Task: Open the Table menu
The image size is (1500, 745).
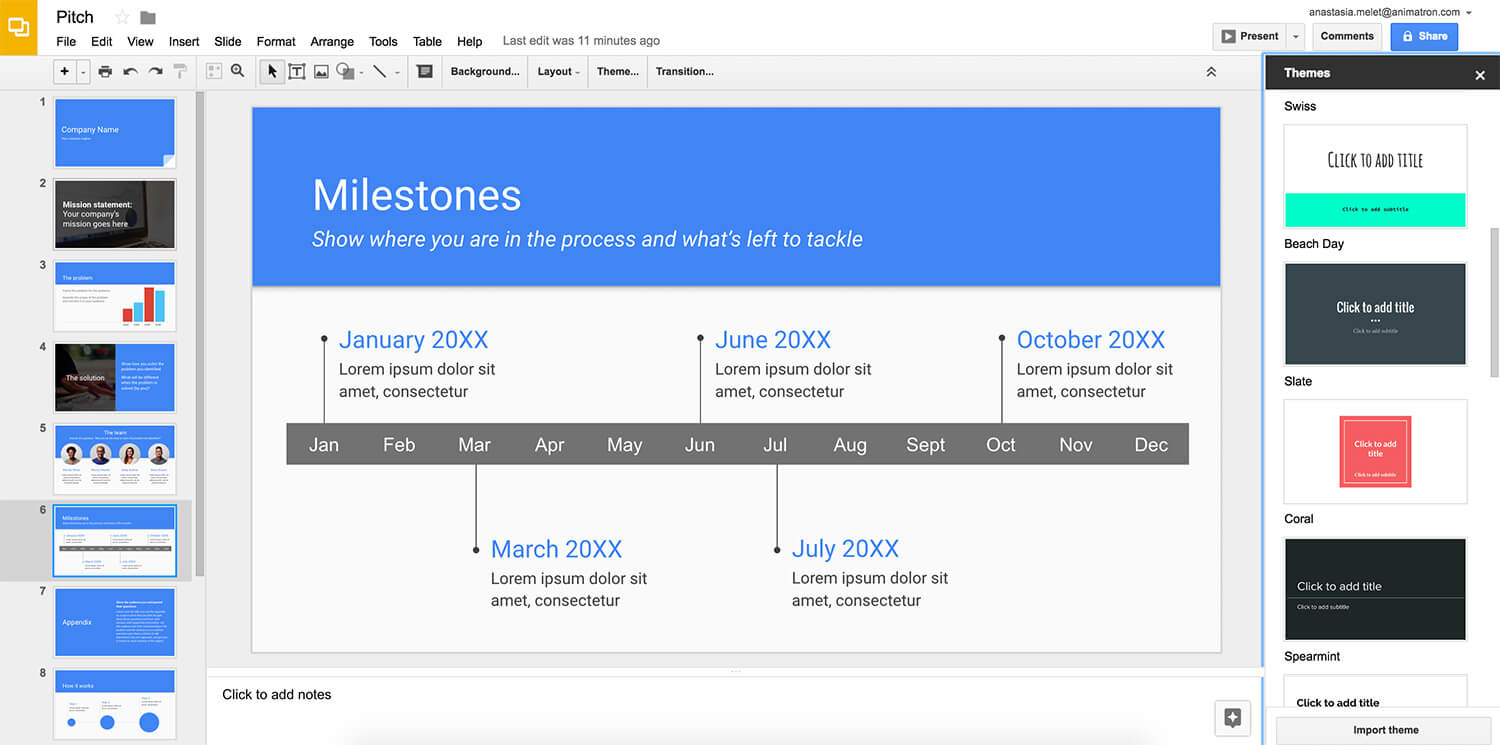Action: point(427,41)
